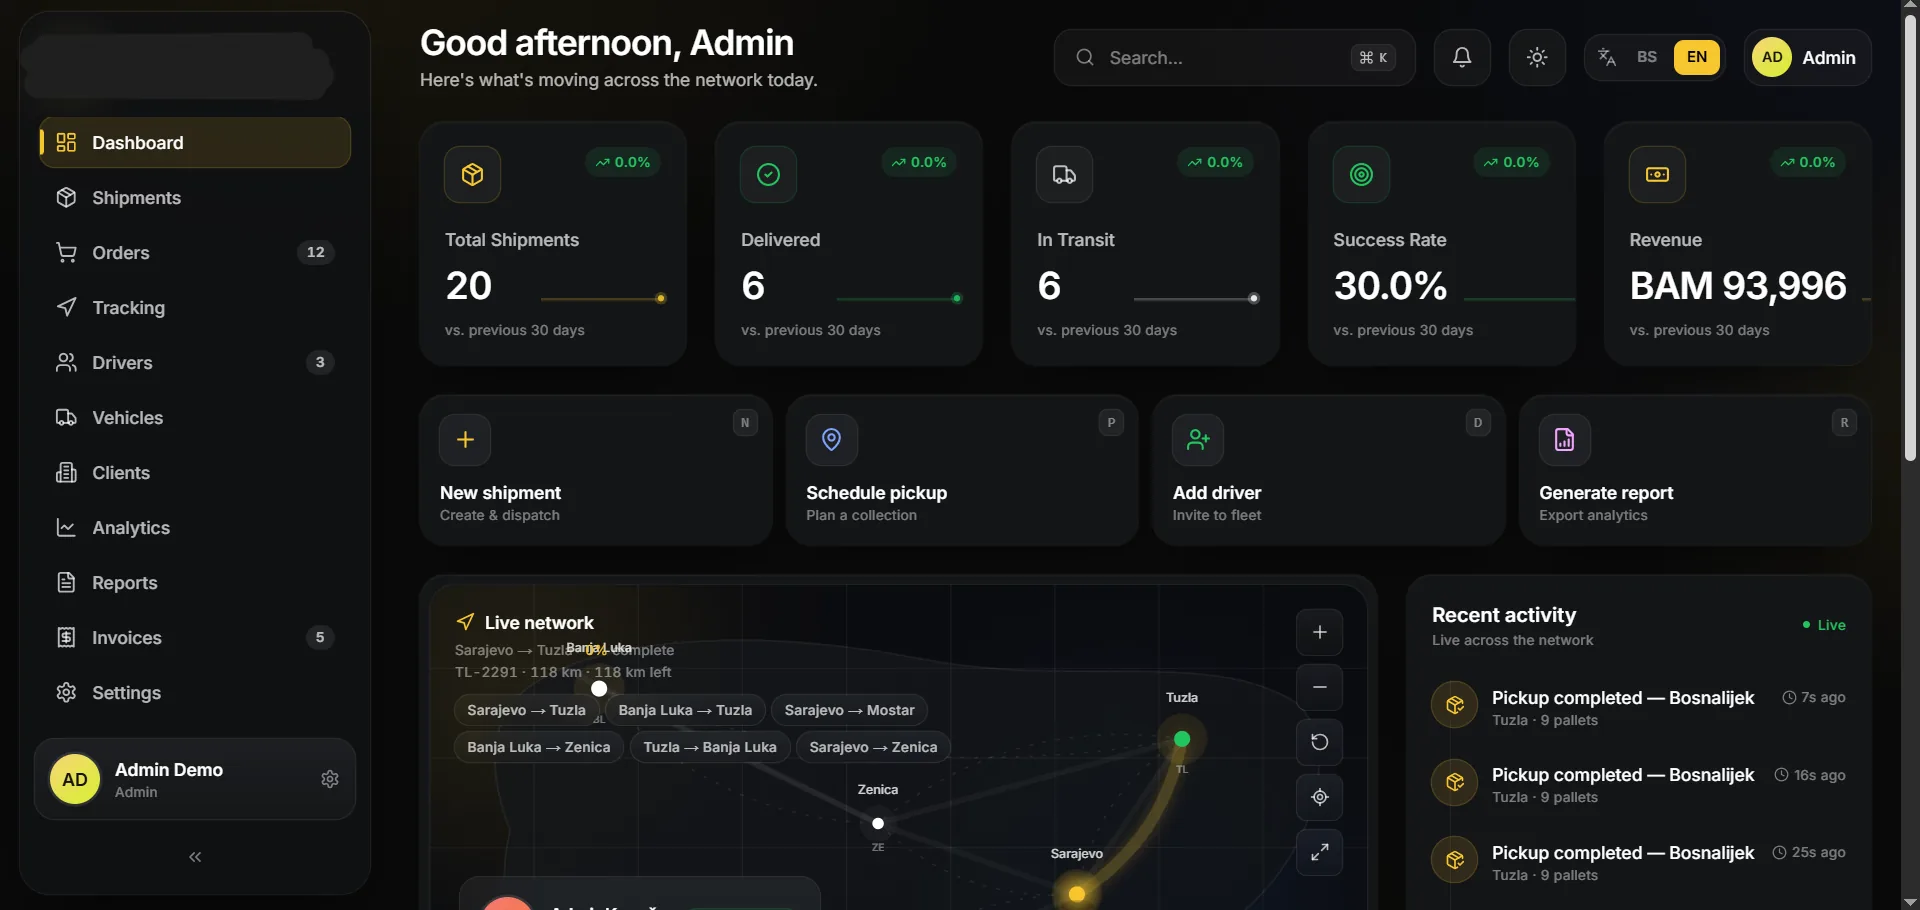The image size is (1920, 910).
Task: Select Sarajevo → Mostar route chip
Action: (849, 710)
